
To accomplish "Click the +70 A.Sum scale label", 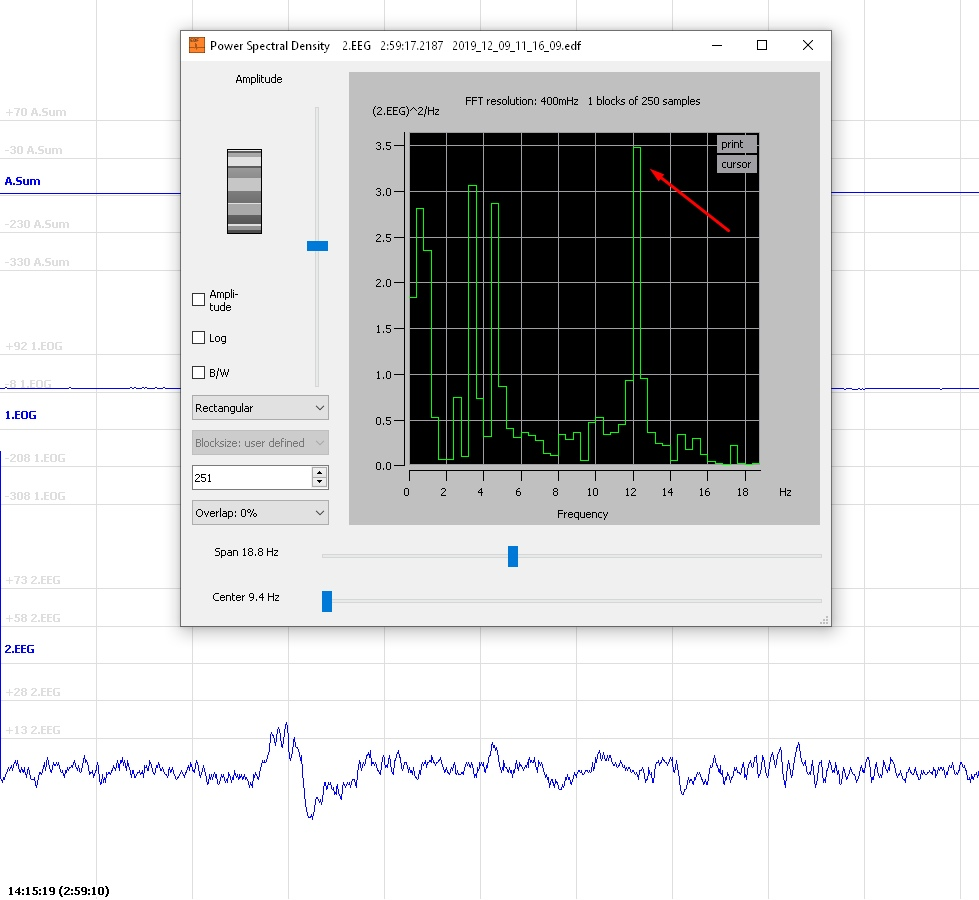I will pyautogui.click(x=36, y=112).
